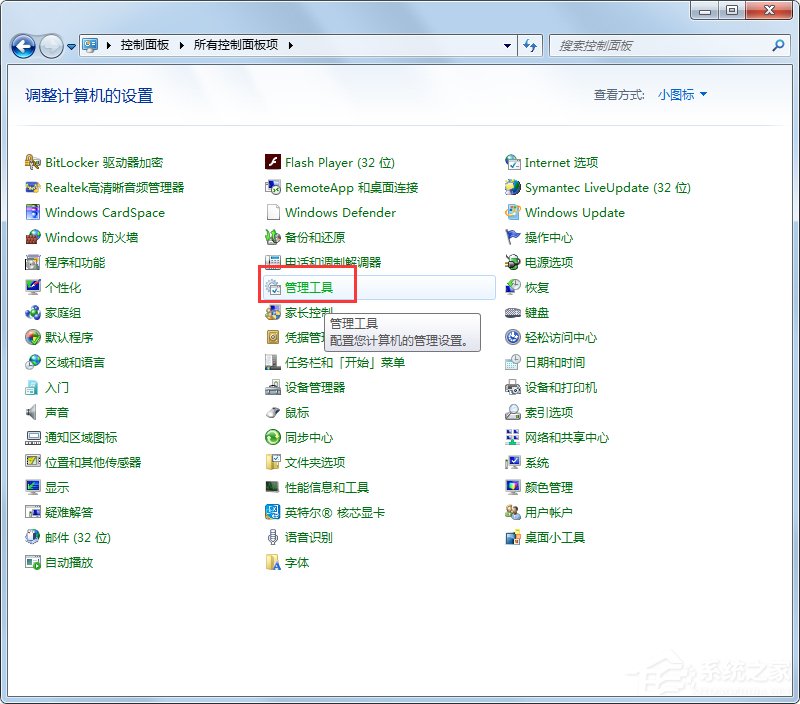Open 字体 viewer
This screenshot has width=800, height=704.
coord(296,562)
